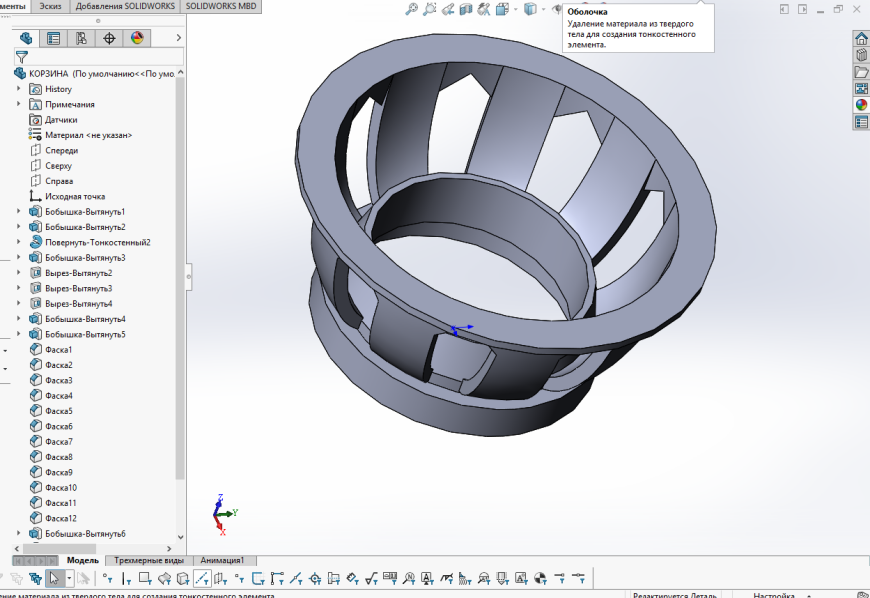This screenshot has width=870, height=598.
Task: Open Custom Properties icon in task pane
Action: (861, 122)
